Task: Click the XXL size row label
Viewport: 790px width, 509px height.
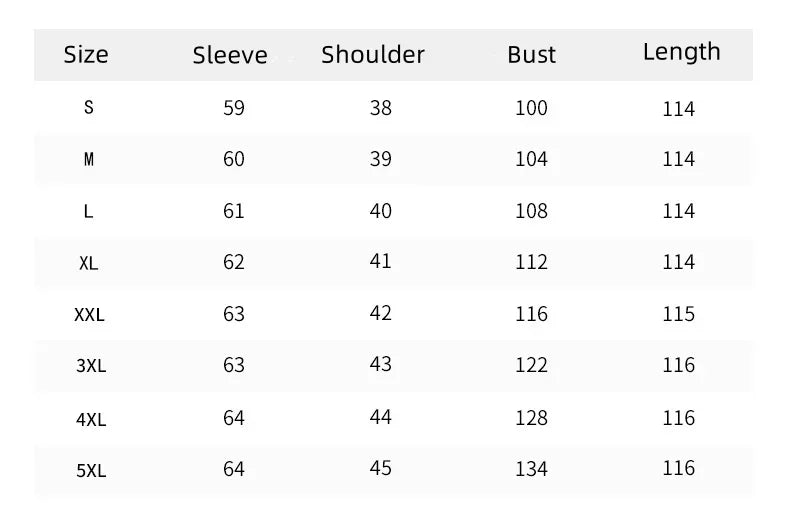Action: point(89,315)
